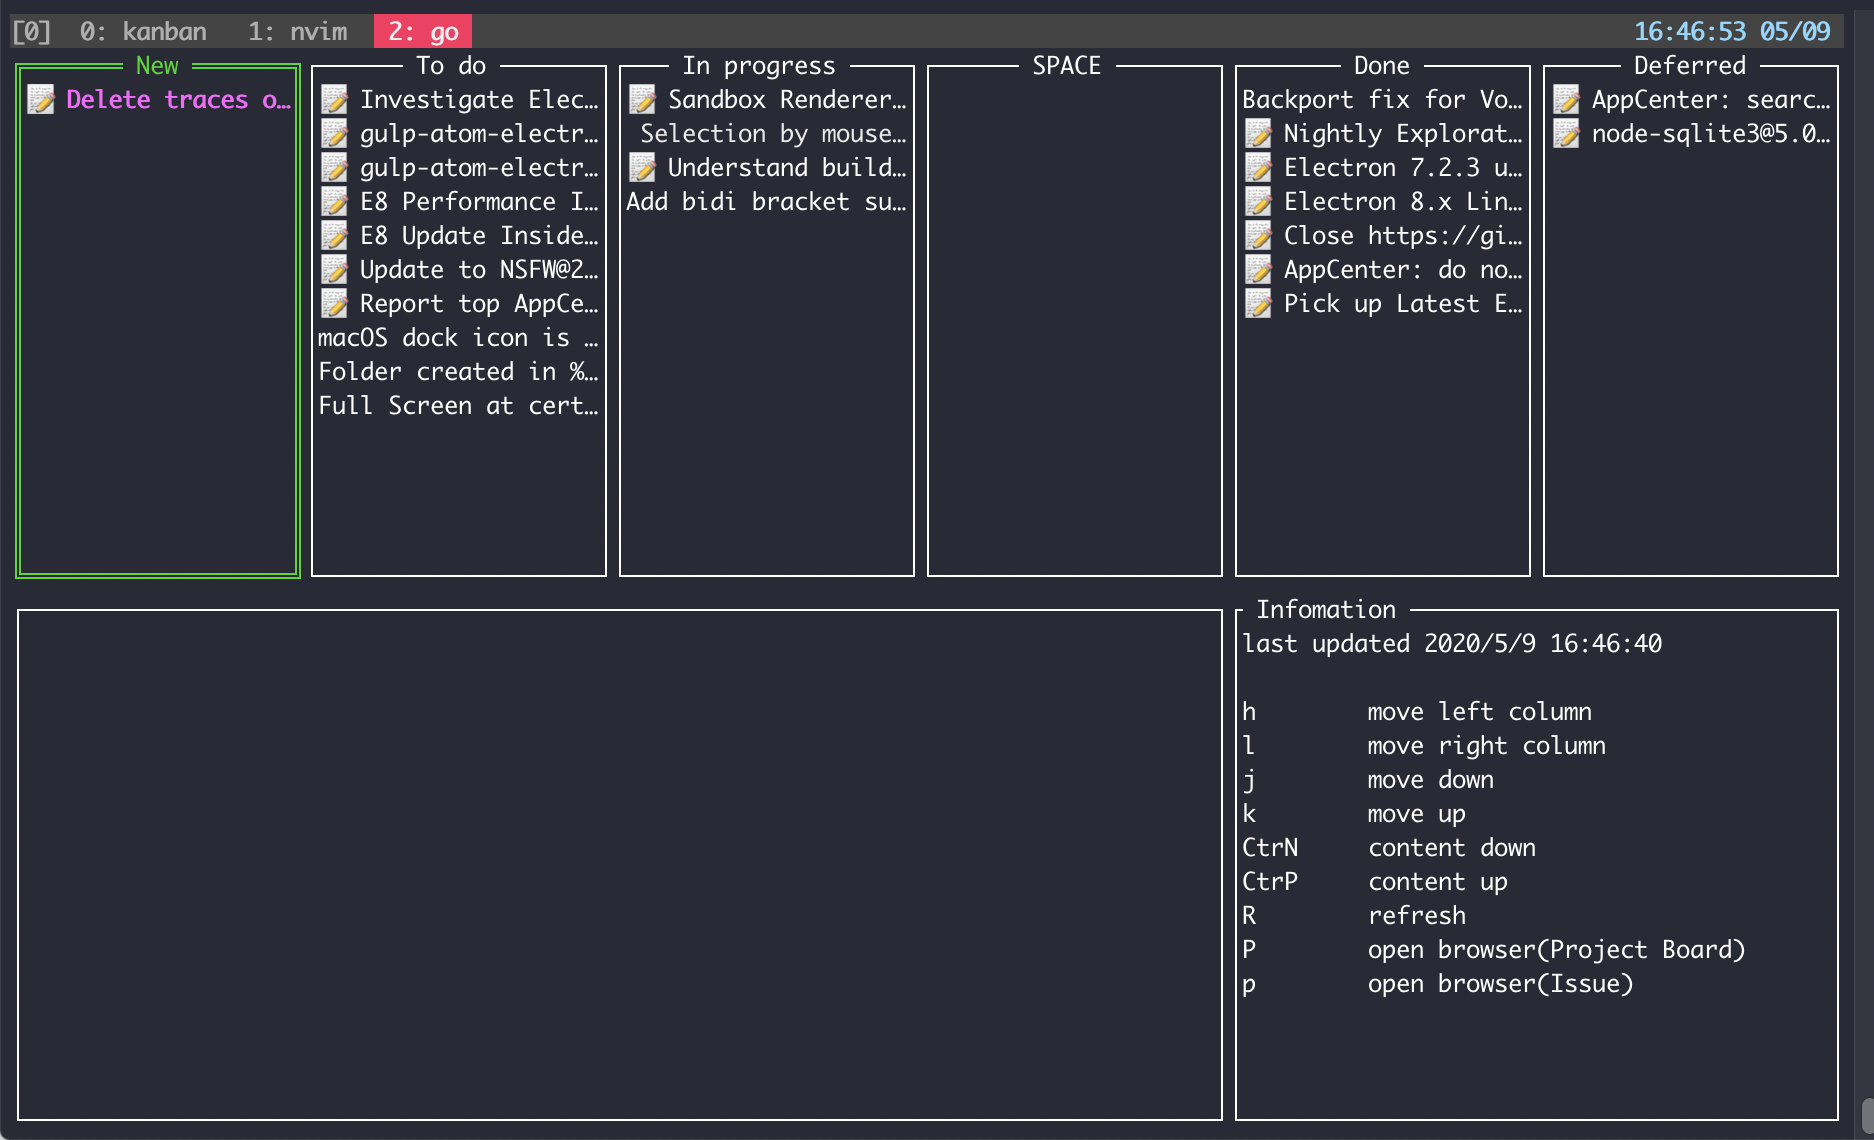Image resolution: width=1874 pixels, height=1140 pixels.
Task: Select card 'Selection by mouse…'
Action: (773, 133)
